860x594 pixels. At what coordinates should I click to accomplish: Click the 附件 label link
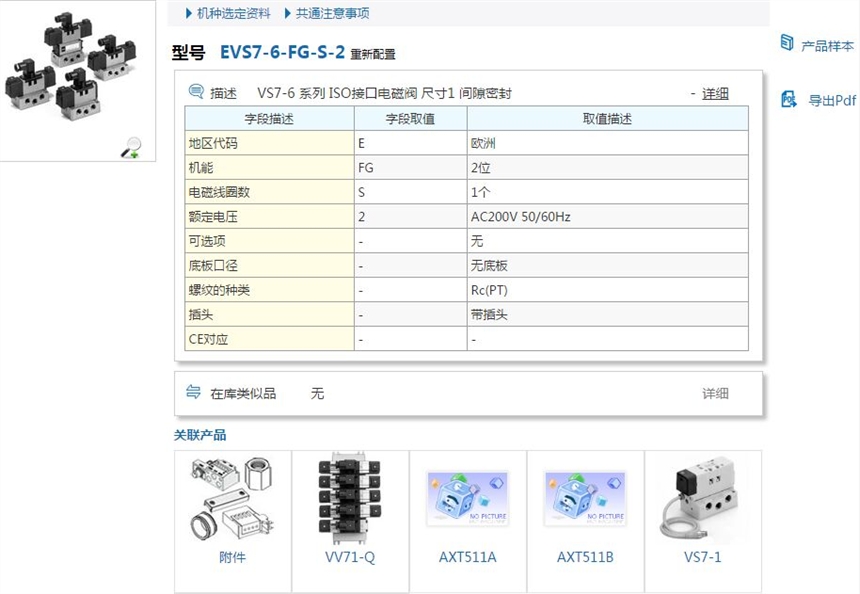pos(232,557)
